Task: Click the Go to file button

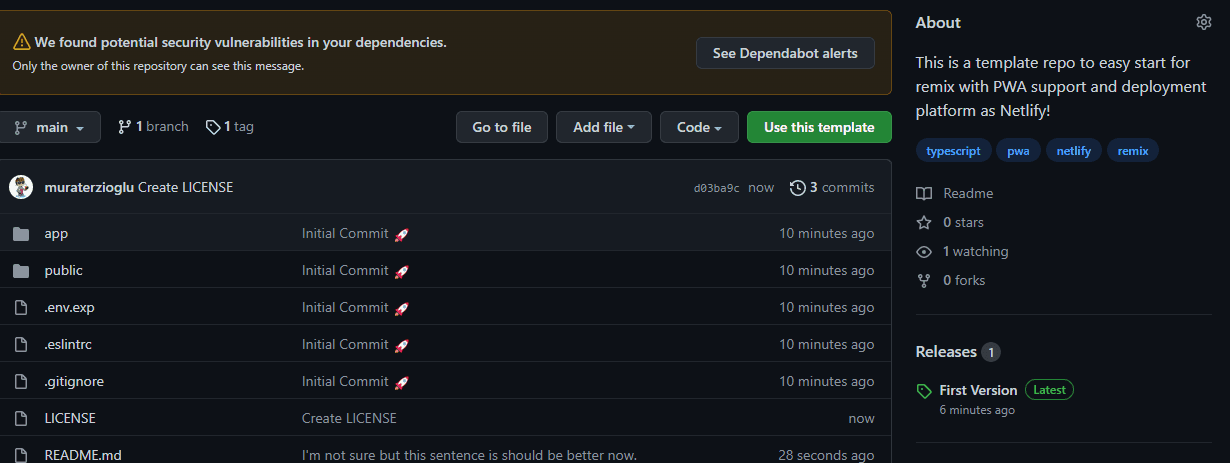Action: click(502, 127)
